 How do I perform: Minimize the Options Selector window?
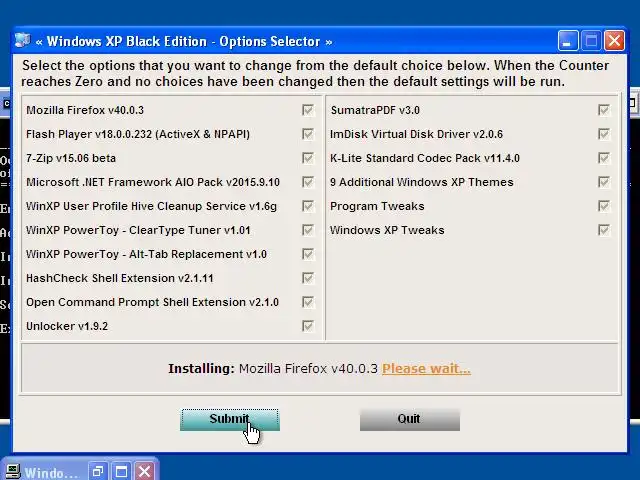pyautogui.click(x=568, y=41)
